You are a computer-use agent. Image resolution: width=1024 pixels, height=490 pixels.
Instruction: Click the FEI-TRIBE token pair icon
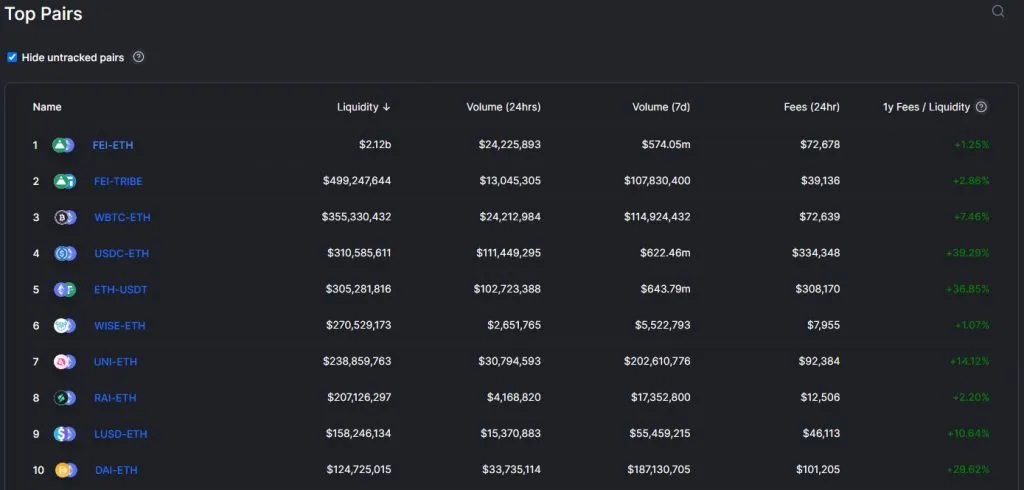pyautogui.click(x=65, y=181)
